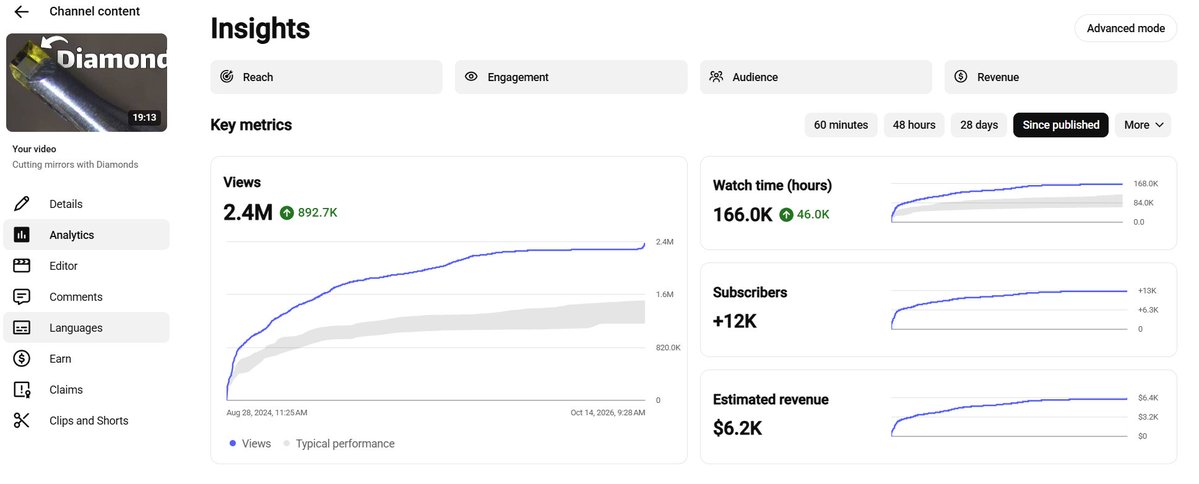
Task: Switch to the Revenue tab
Action: pos(1061,77)
